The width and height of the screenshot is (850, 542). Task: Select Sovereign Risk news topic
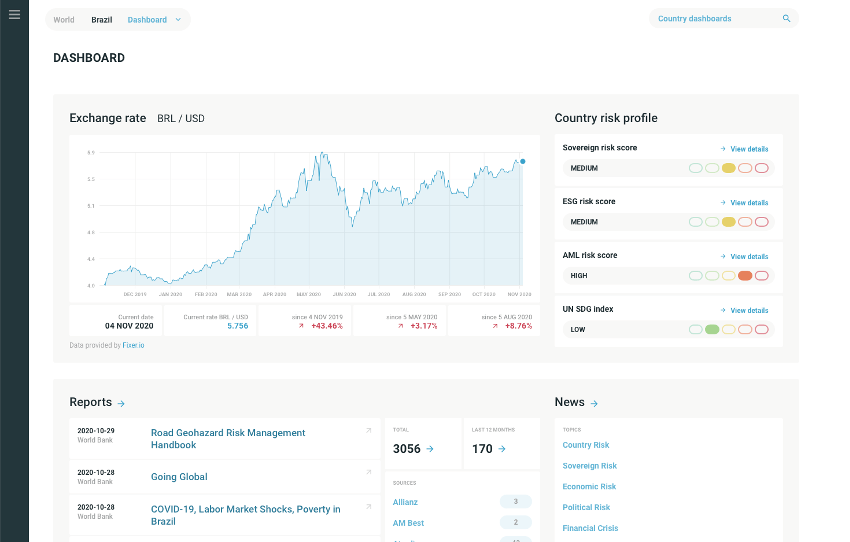point(589,466)
